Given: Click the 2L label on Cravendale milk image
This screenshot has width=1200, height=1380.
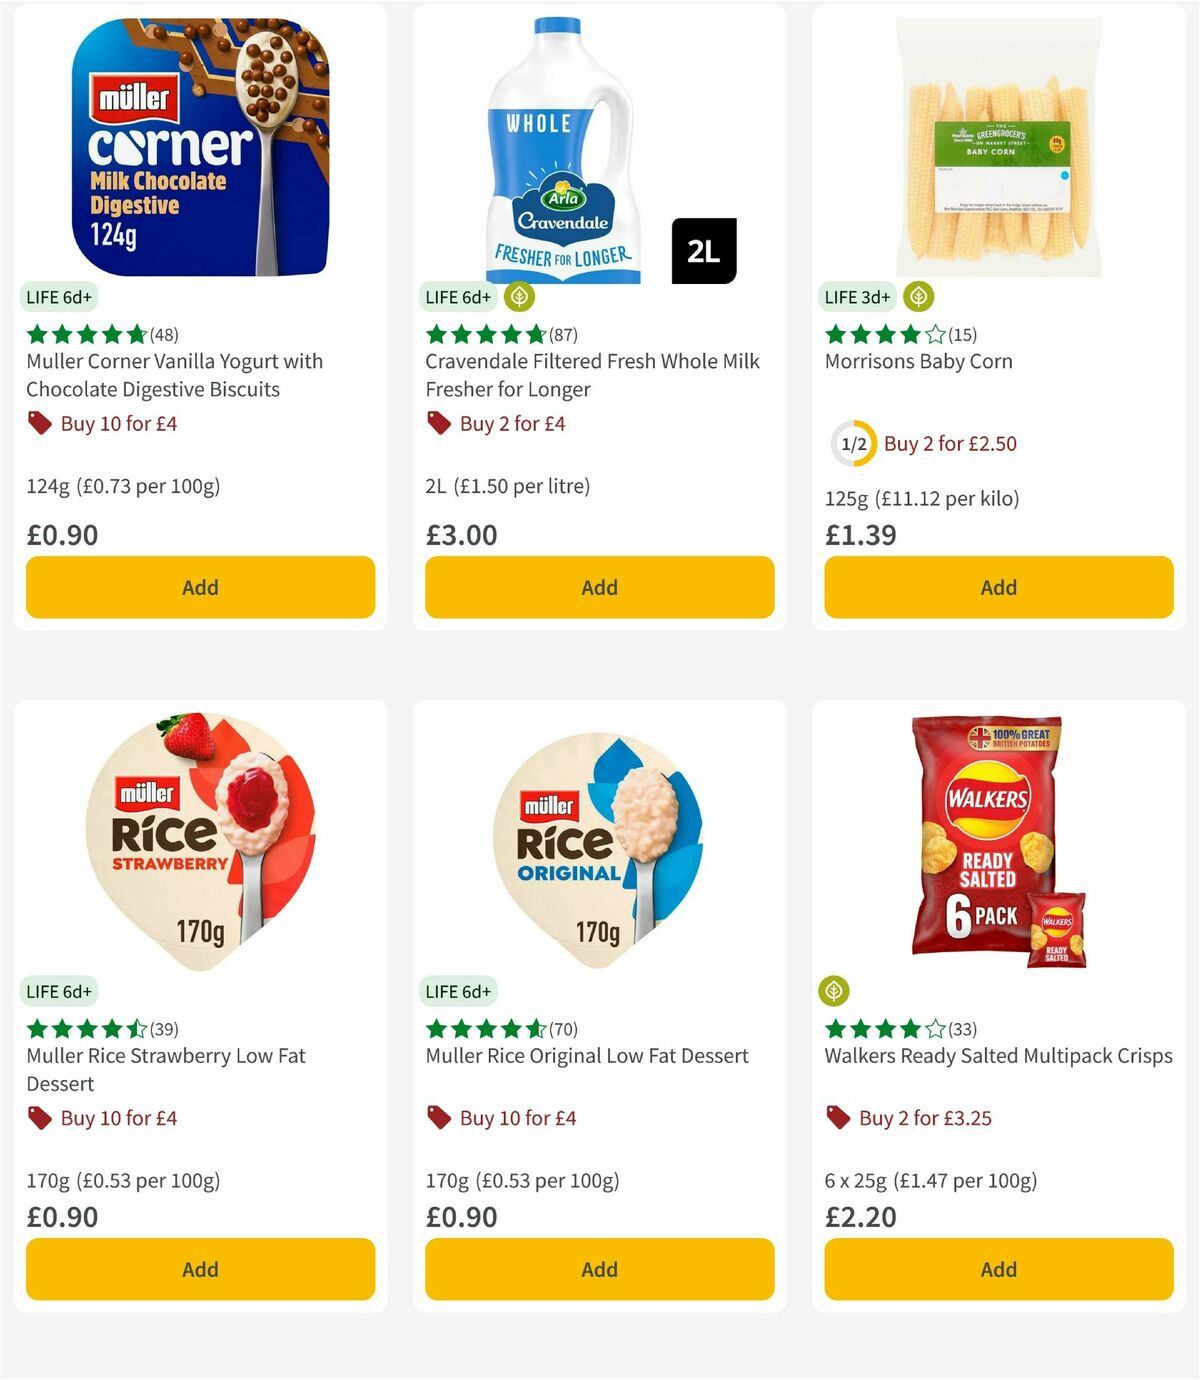Looking at the screenshot, I should coord(706,251).
